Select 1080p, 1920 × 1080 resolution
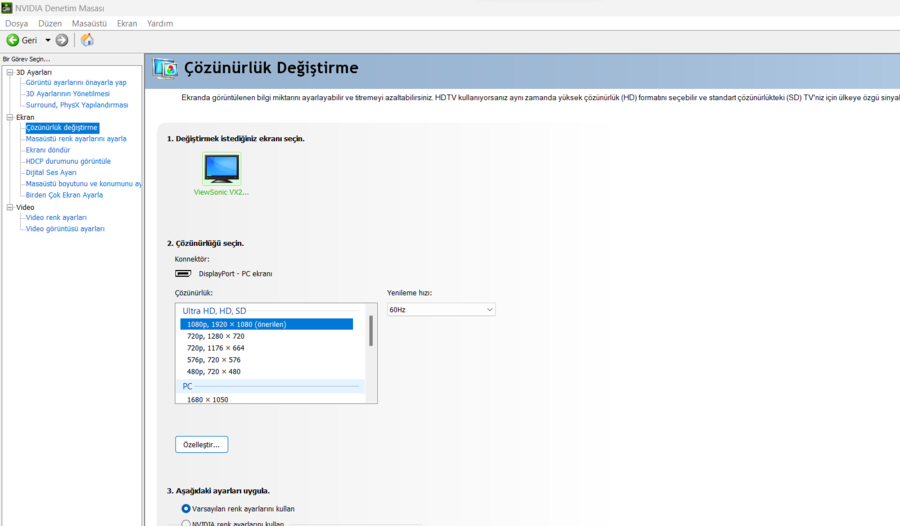This screenshot has height=526, width=900. click(266, 324)
